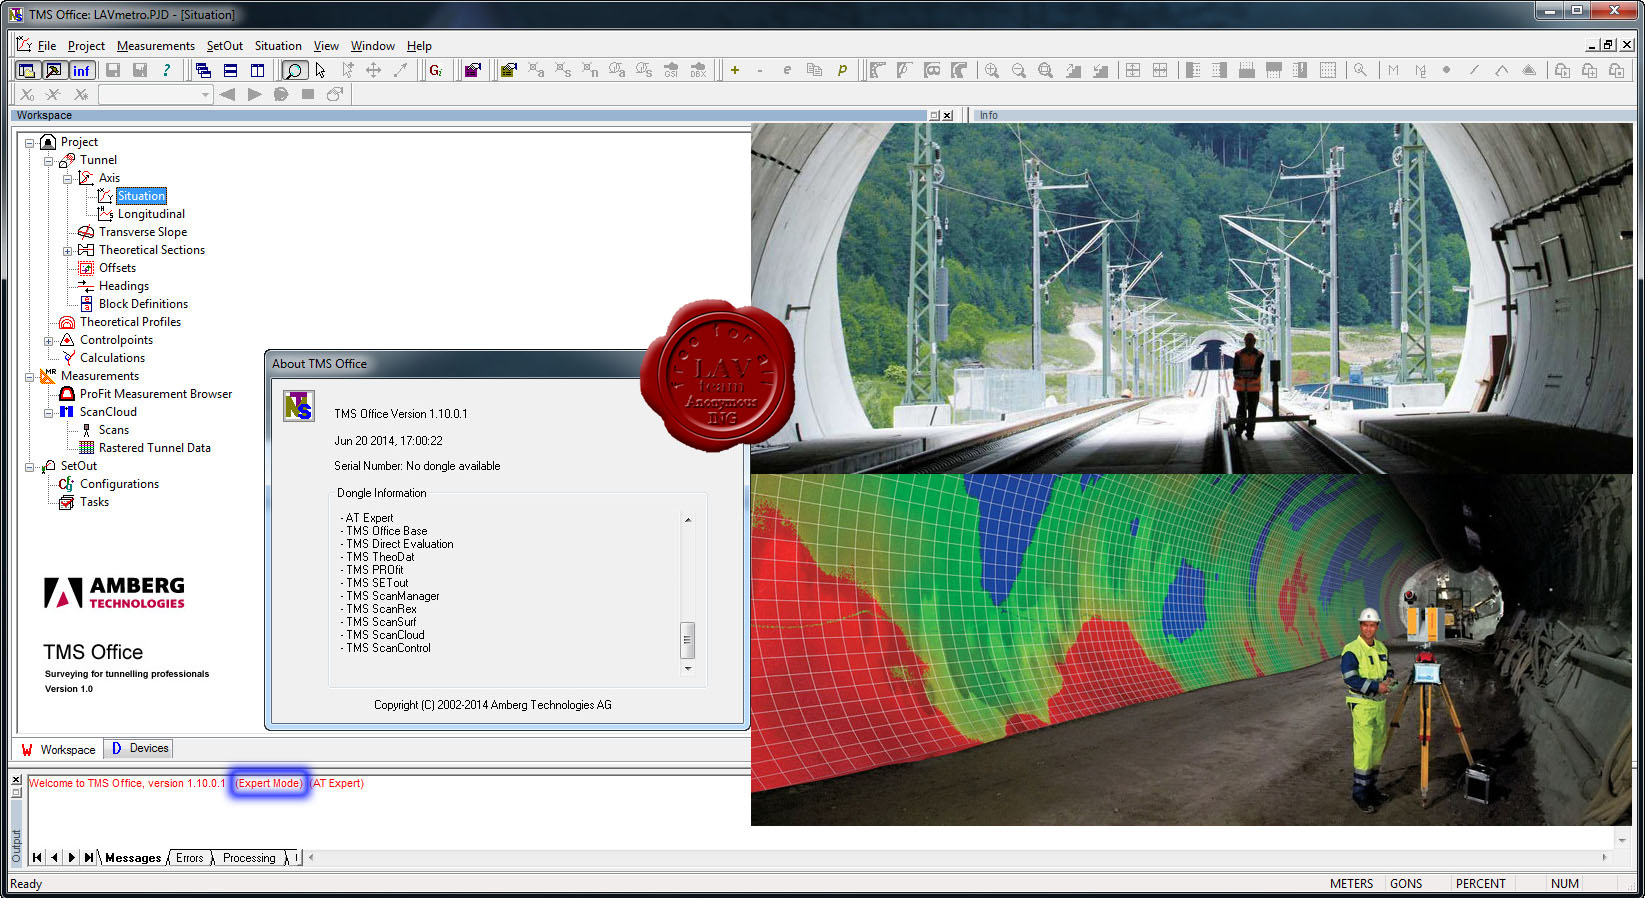
Task: Select the Messages output tab
Action: click(x=133, y=858)
